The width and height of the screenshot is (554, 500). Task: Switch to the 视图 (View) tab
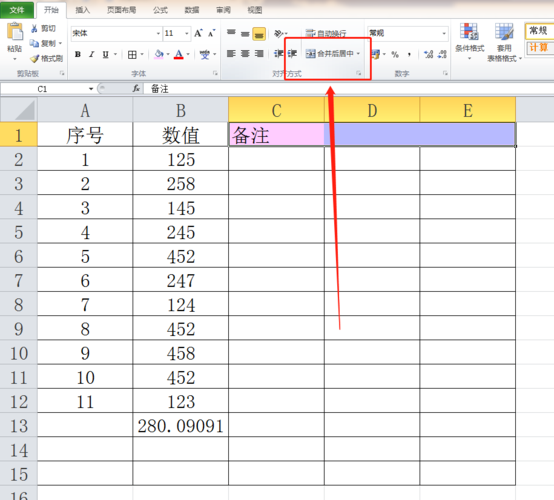click(x=255, y=10)
